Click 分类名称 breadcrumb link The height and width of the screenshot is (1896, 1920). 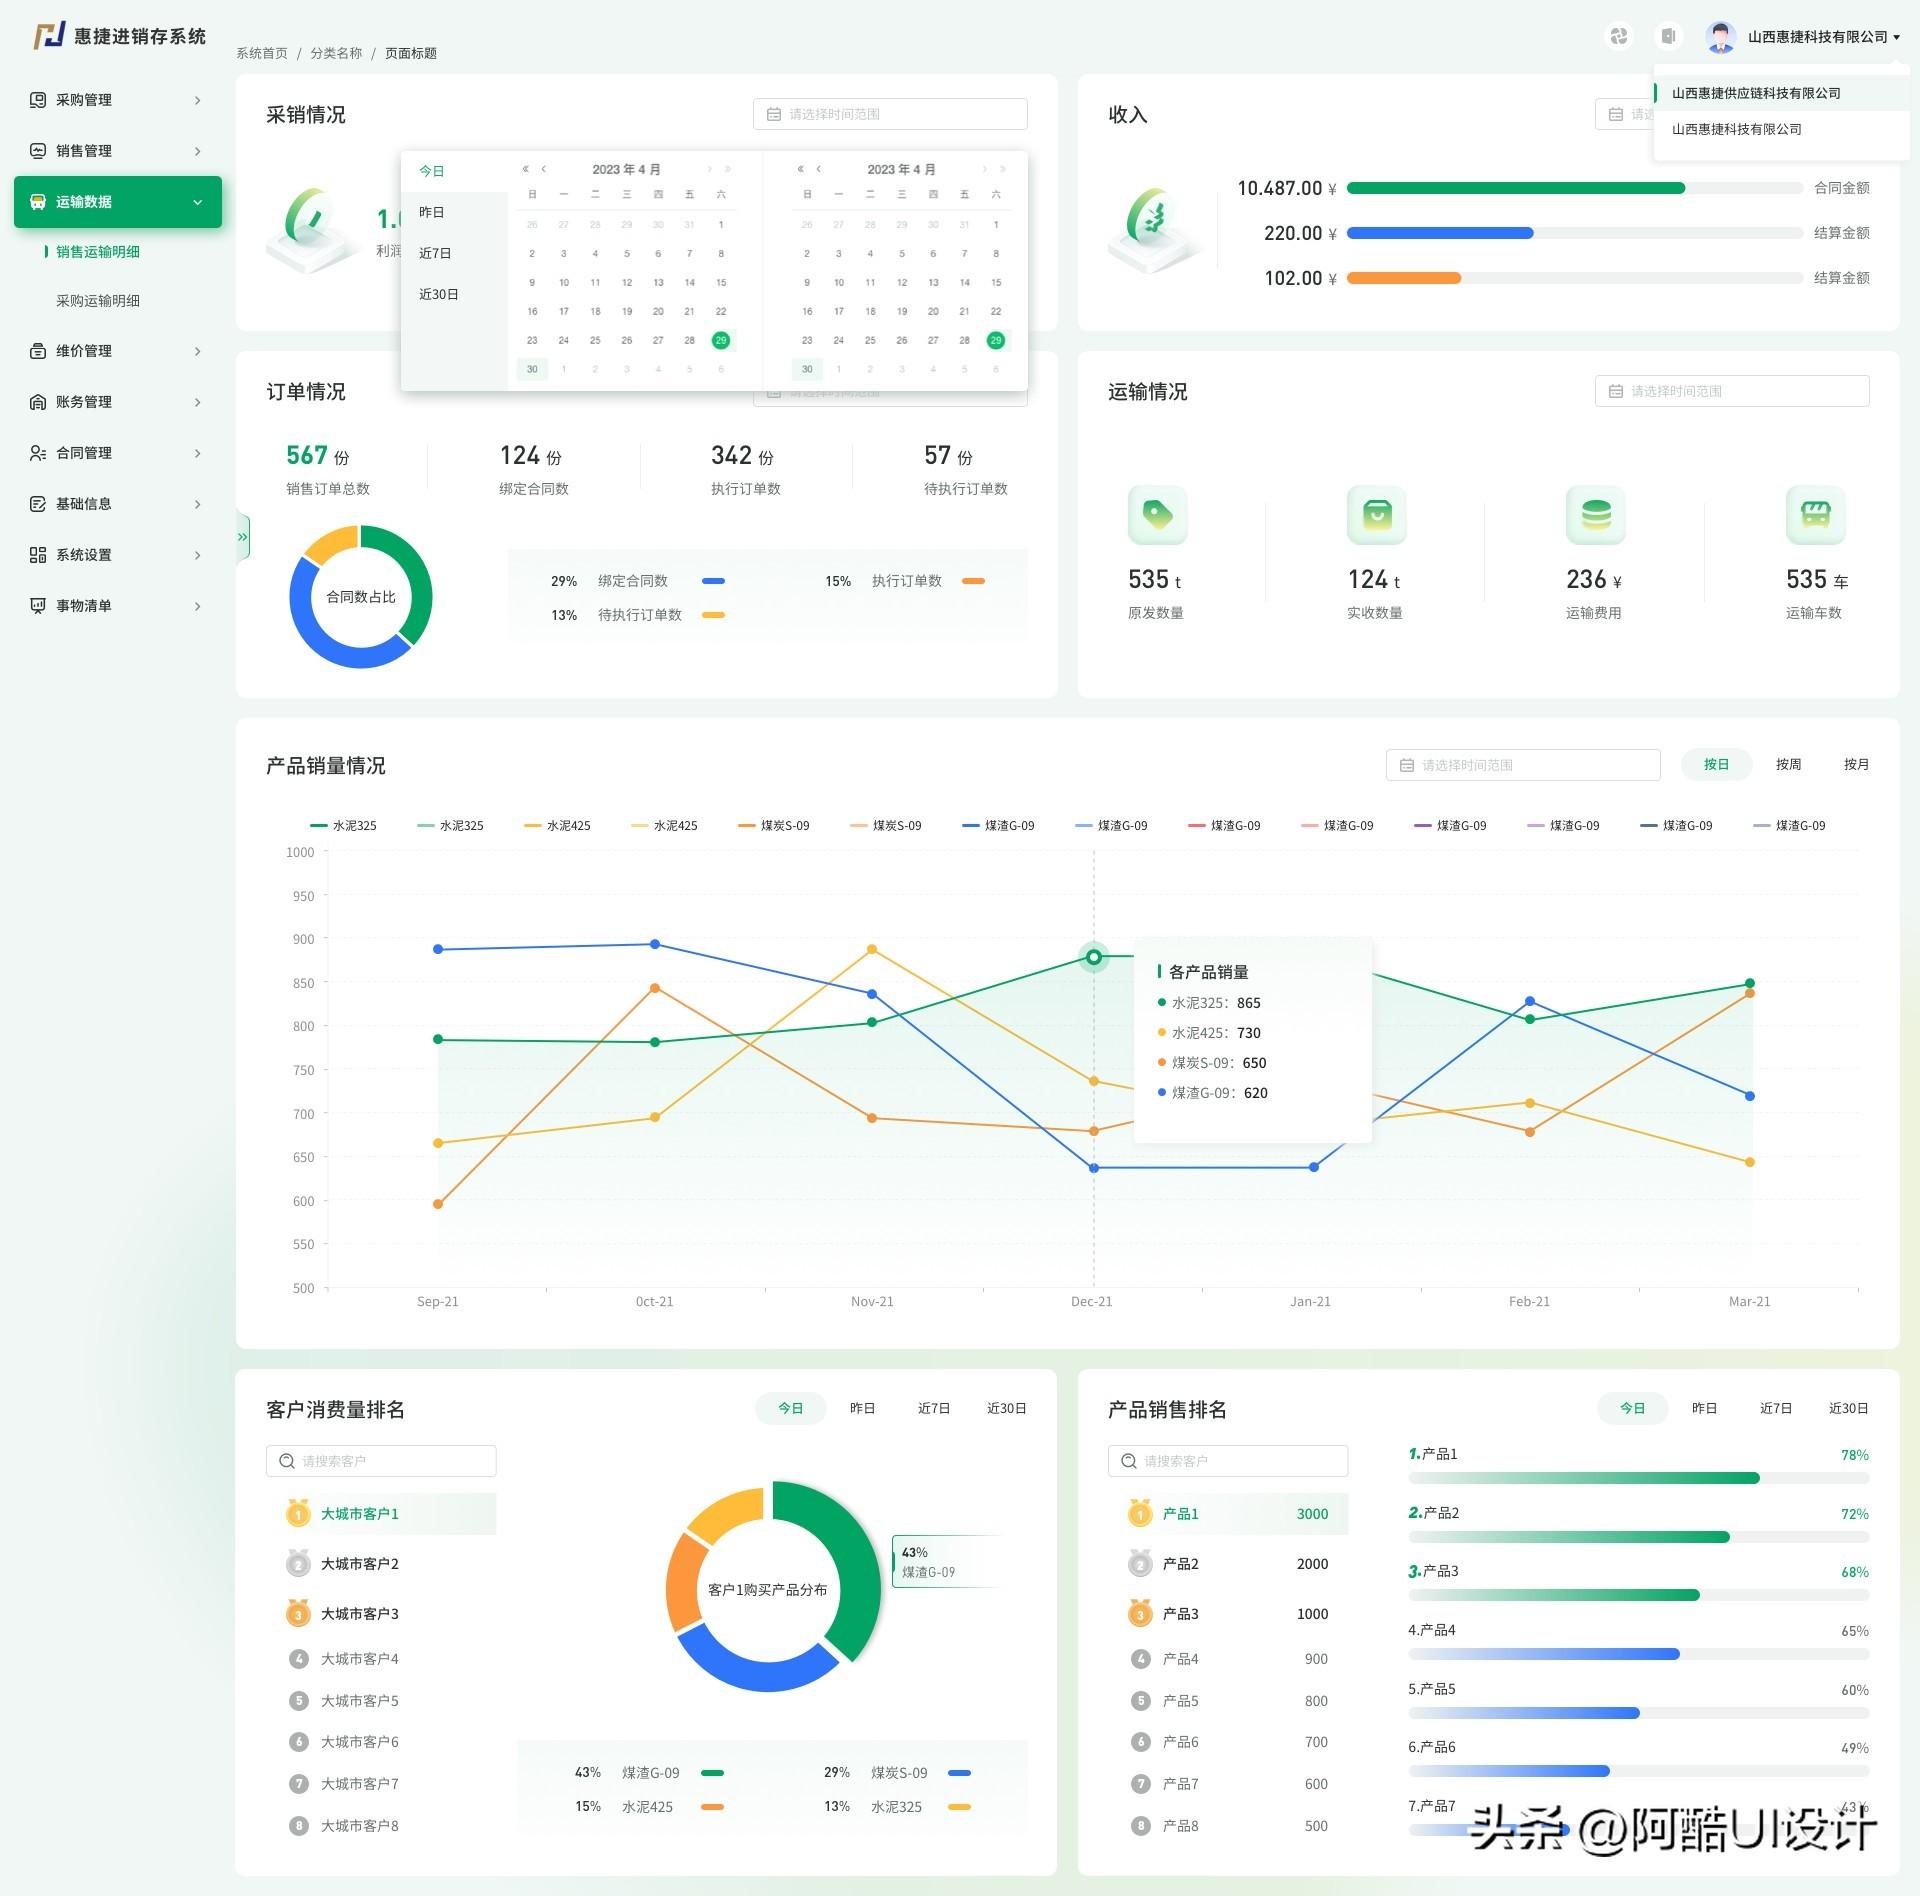(x=336, y=53)
